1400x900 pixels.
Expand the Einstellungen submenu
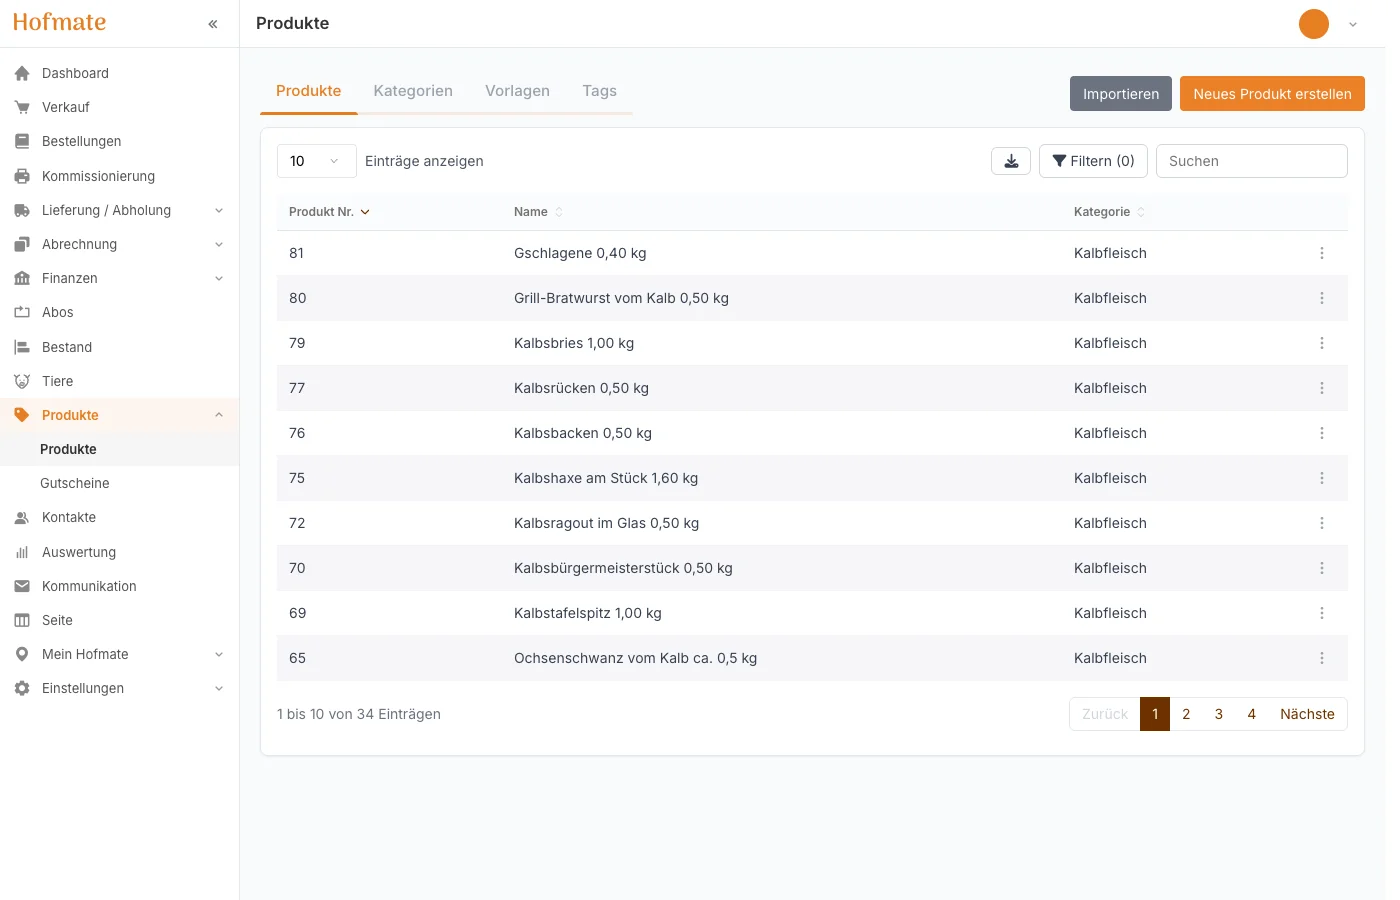click(83, 688)
